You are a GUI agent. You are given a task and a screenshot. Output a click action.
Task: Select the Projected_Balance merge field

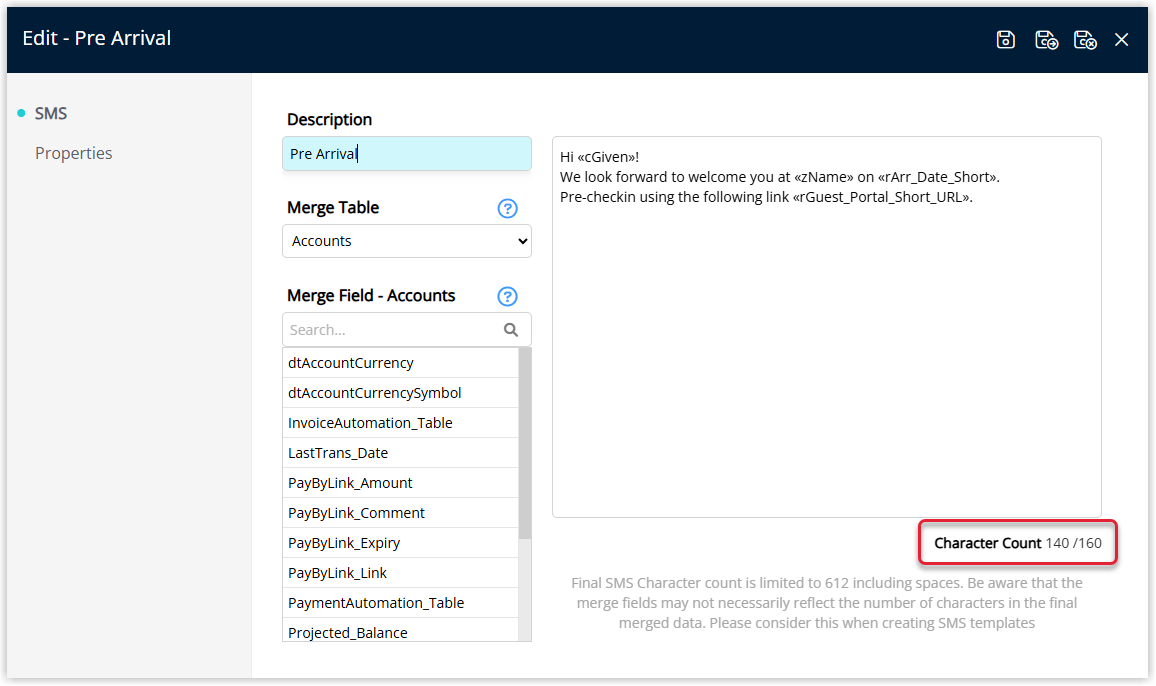[400, 631]
